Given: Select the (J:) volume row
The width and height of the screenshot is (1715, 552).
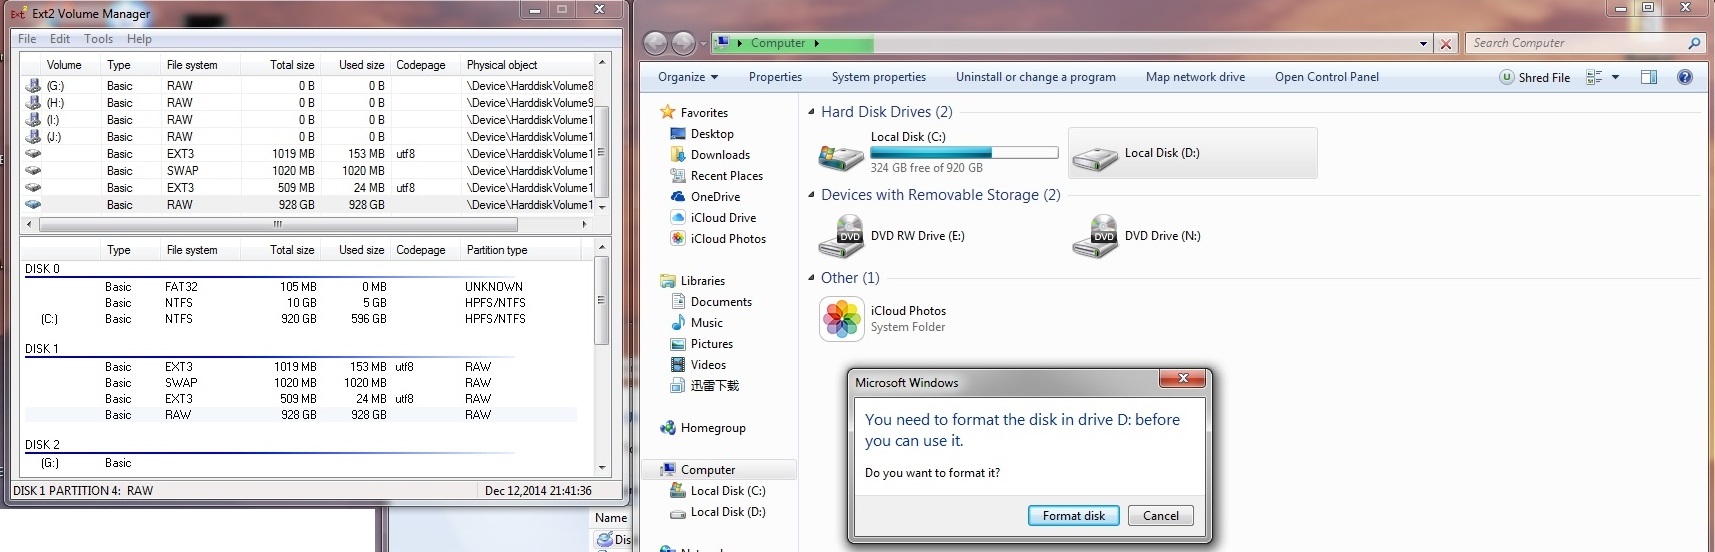Looking at the screenshot, I should [x=307, y=137].
